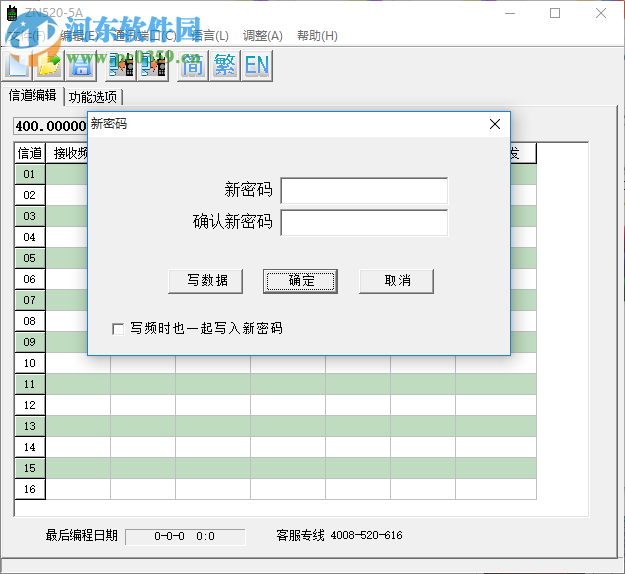
Task: Open the 语言(L) menu
Action: [x=210, y=36]
